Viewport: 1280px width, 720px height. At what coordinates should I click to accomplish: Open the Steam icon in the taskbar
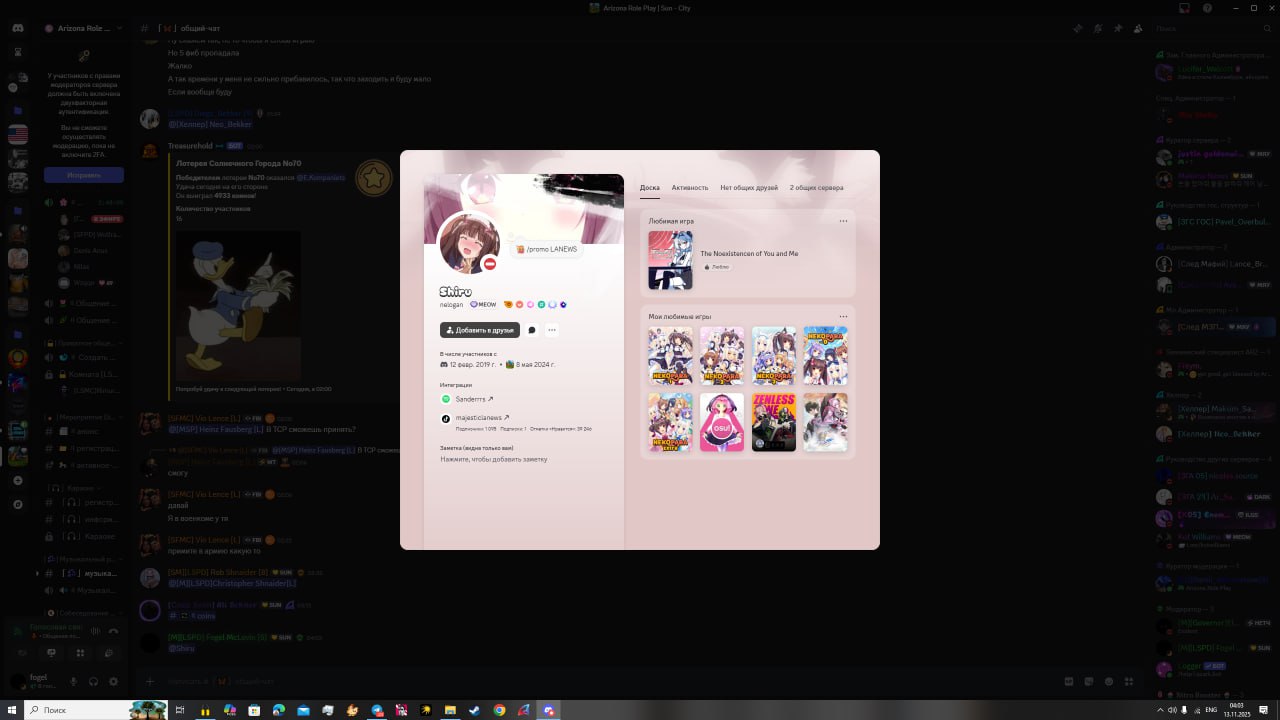point(475,710)
